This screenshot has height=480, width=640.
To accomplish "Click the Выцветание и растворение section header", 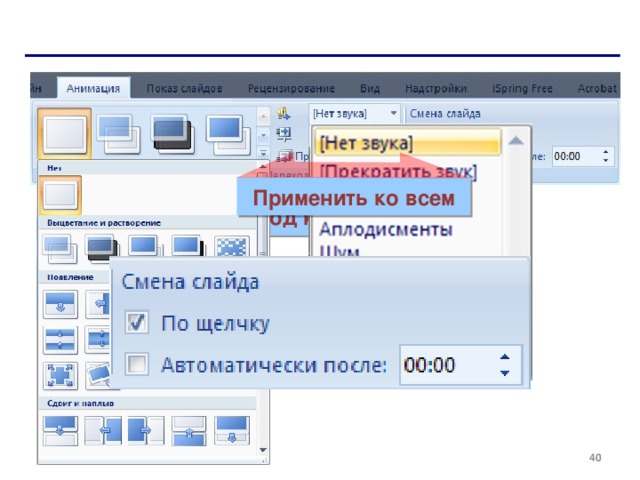I will 104,223.
